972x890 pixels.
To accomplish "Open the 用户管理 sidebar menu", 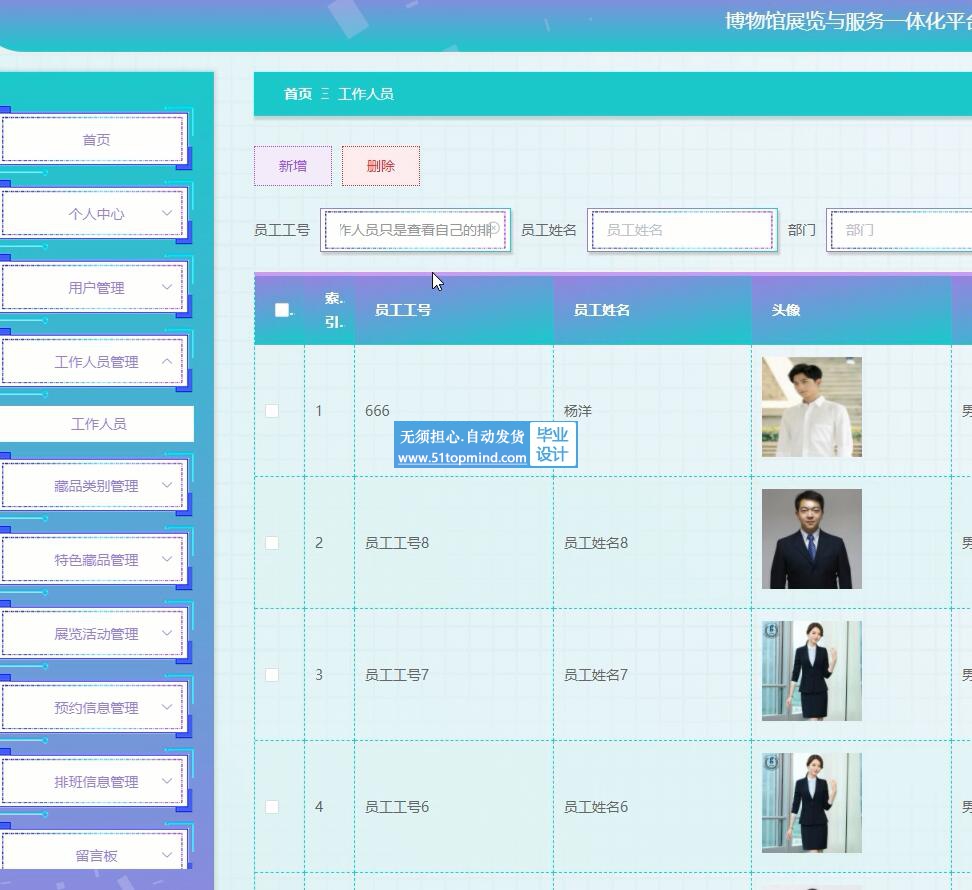I will coord(94,288).
